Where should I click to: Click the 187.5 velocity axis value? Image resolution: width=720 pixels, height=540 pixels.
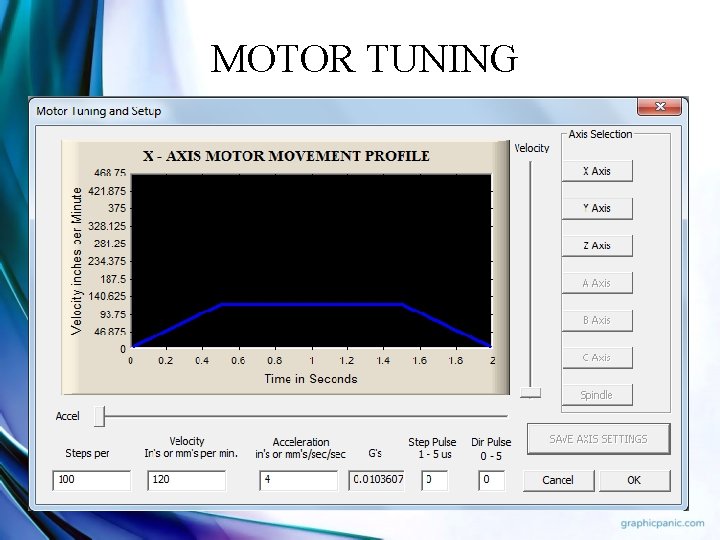[x=113, y=279]
